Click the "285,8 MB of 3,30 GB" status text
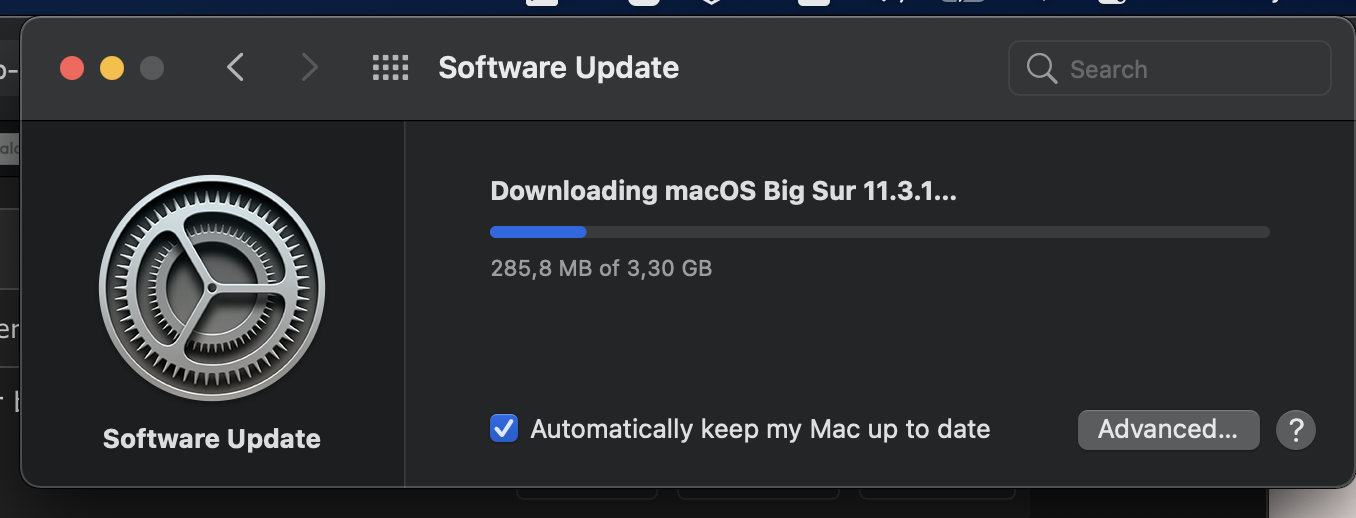 tap(601, 268)
